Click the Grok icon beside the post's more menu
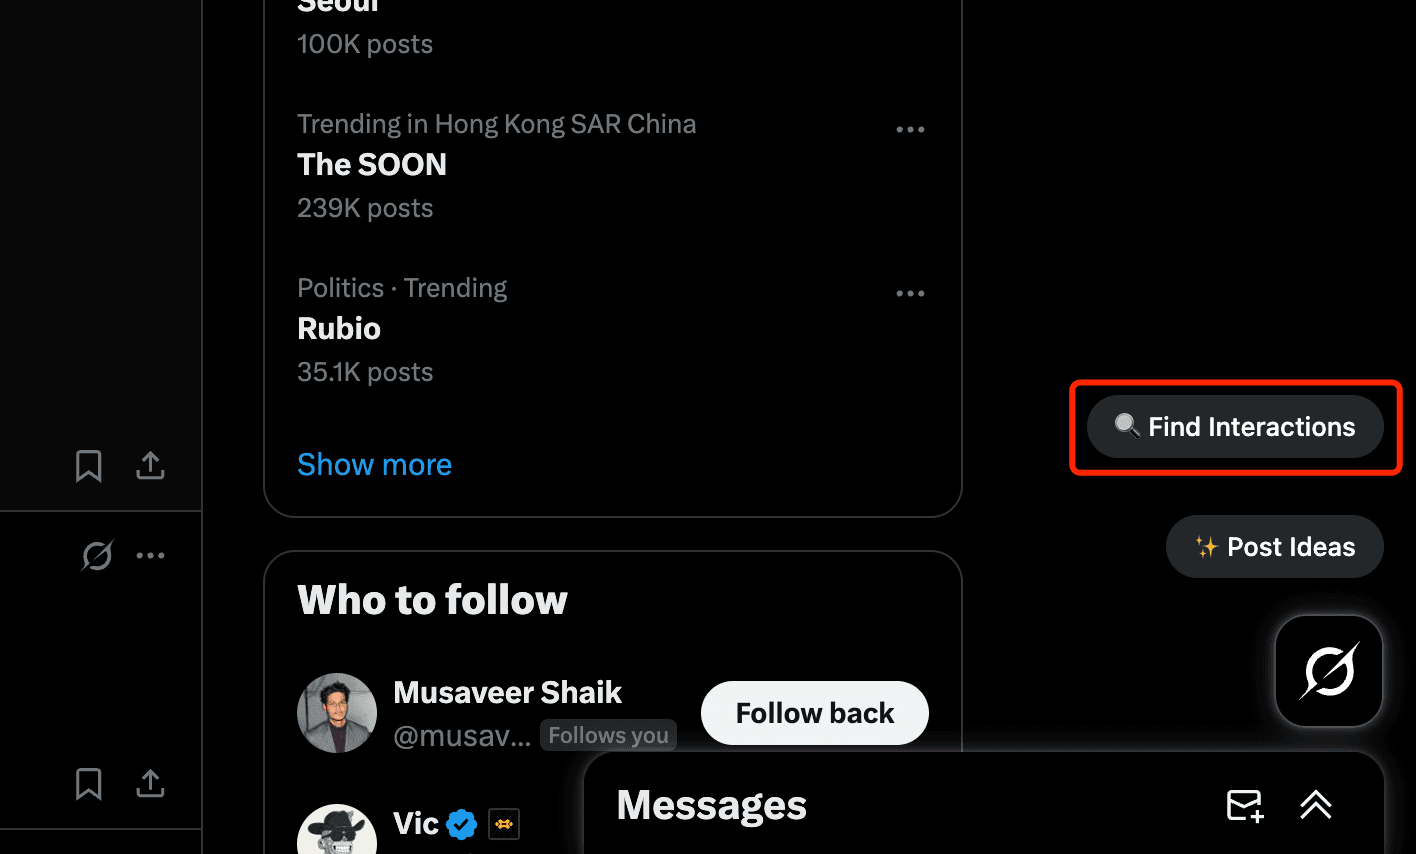The height and width of the screenshot is (854, 1416). point(97,555)
